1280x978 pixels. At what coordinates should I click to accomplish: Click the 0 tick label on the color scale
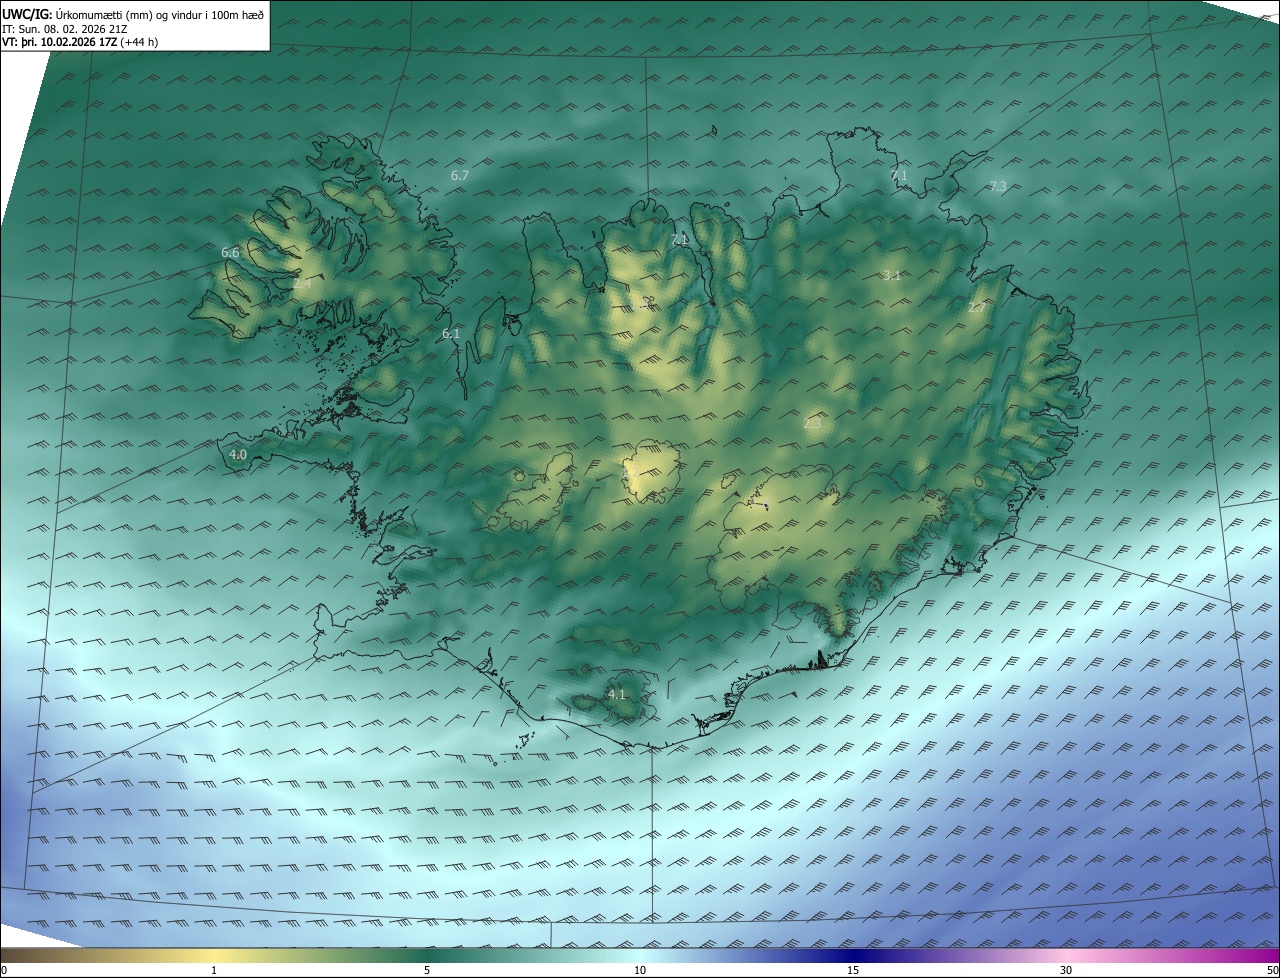[x=4, y=971]
